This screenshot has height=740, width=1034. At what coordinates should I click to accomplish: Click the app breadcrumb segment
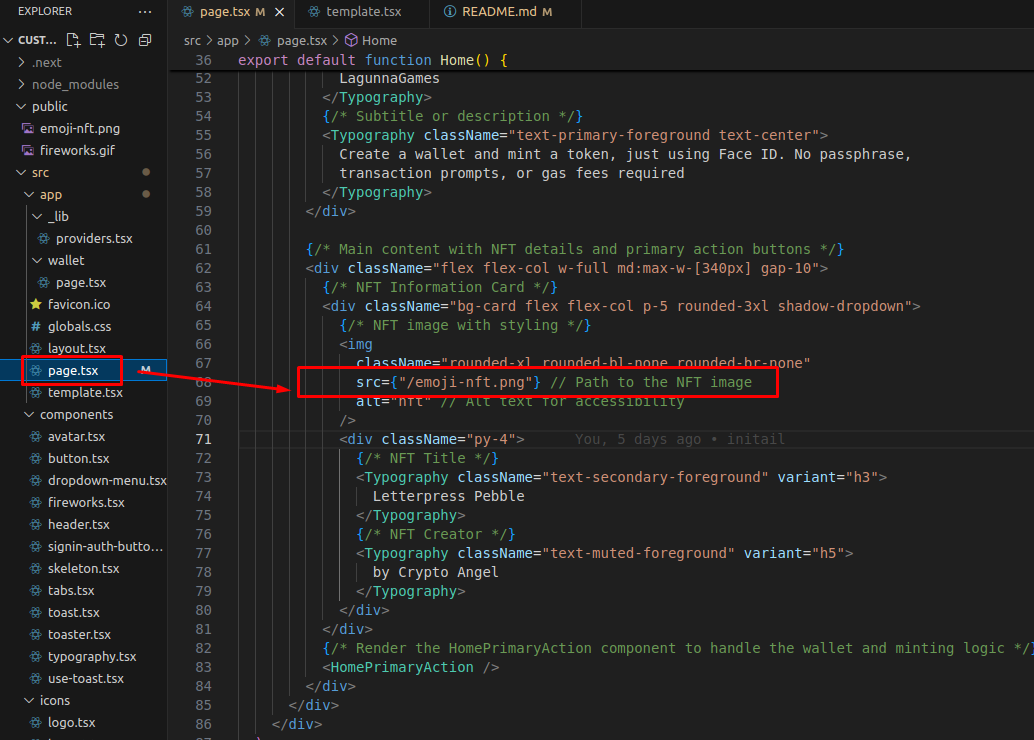(228, 41)
